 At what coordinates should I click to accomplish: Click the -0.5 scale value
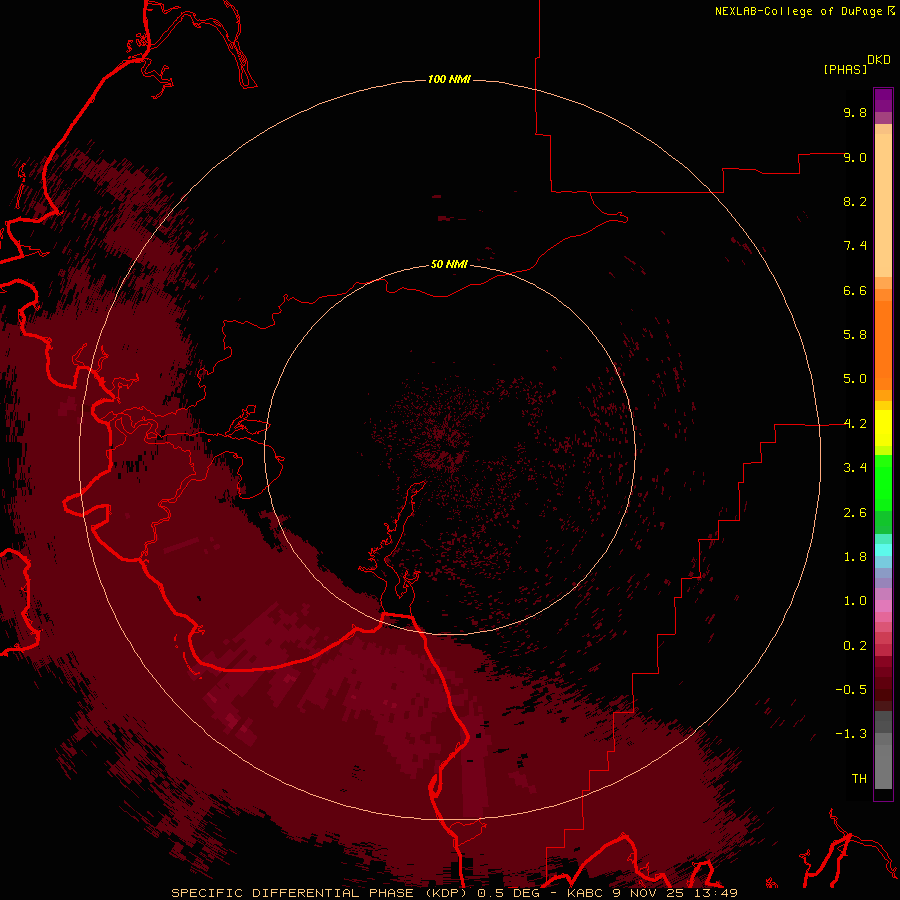click(851, 690)
